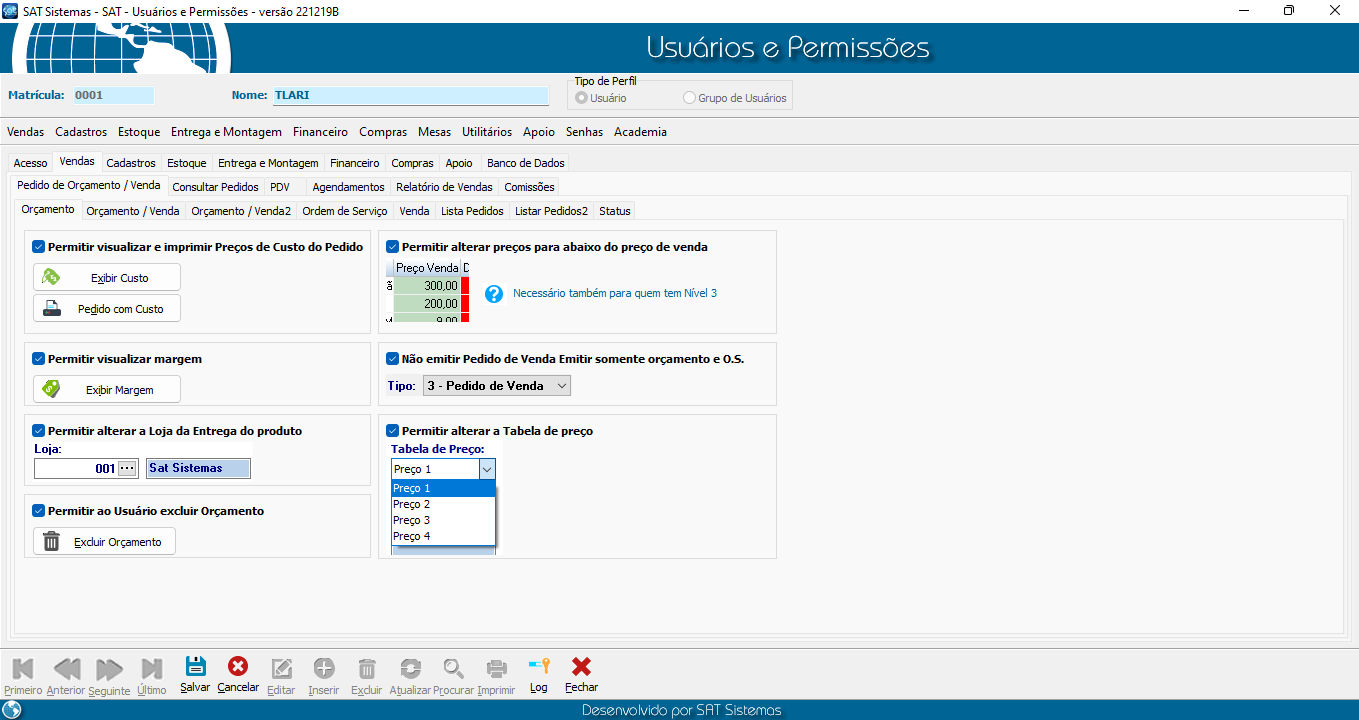Switch to the Consultar Pedidos tab

click(x=215, y=187)
